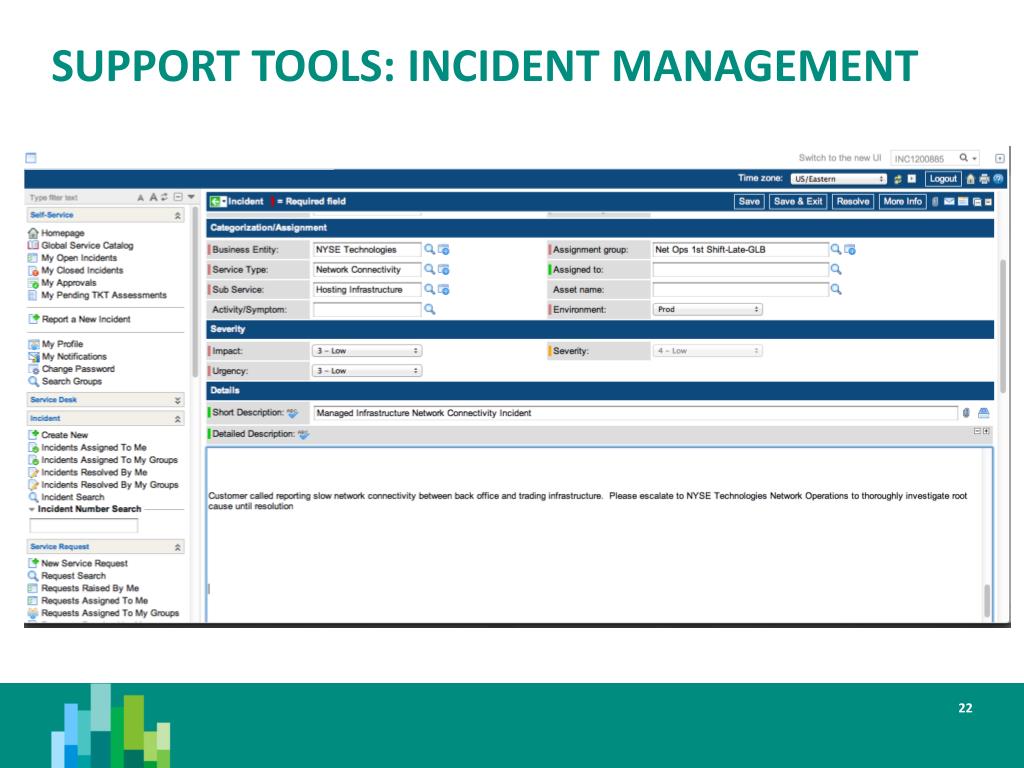Click the magnifier beside Assignment group field

[835, 249]
